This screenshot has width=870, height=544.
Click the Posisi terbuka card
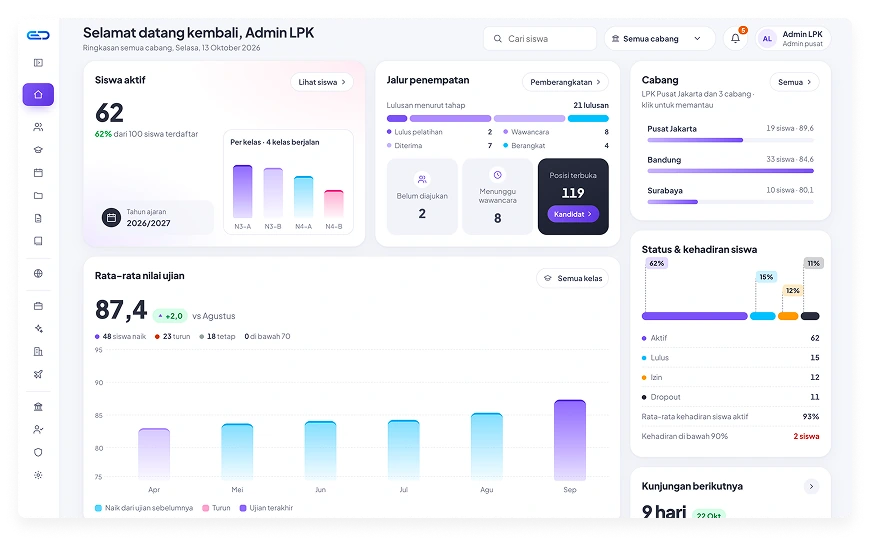[573, 197]
